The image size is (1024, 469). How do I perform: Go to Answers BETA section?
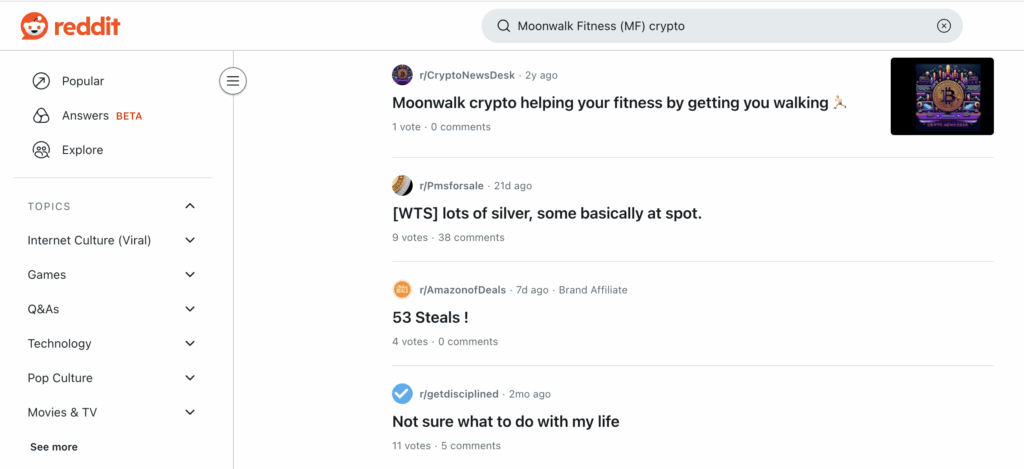(x=85, y=115)
